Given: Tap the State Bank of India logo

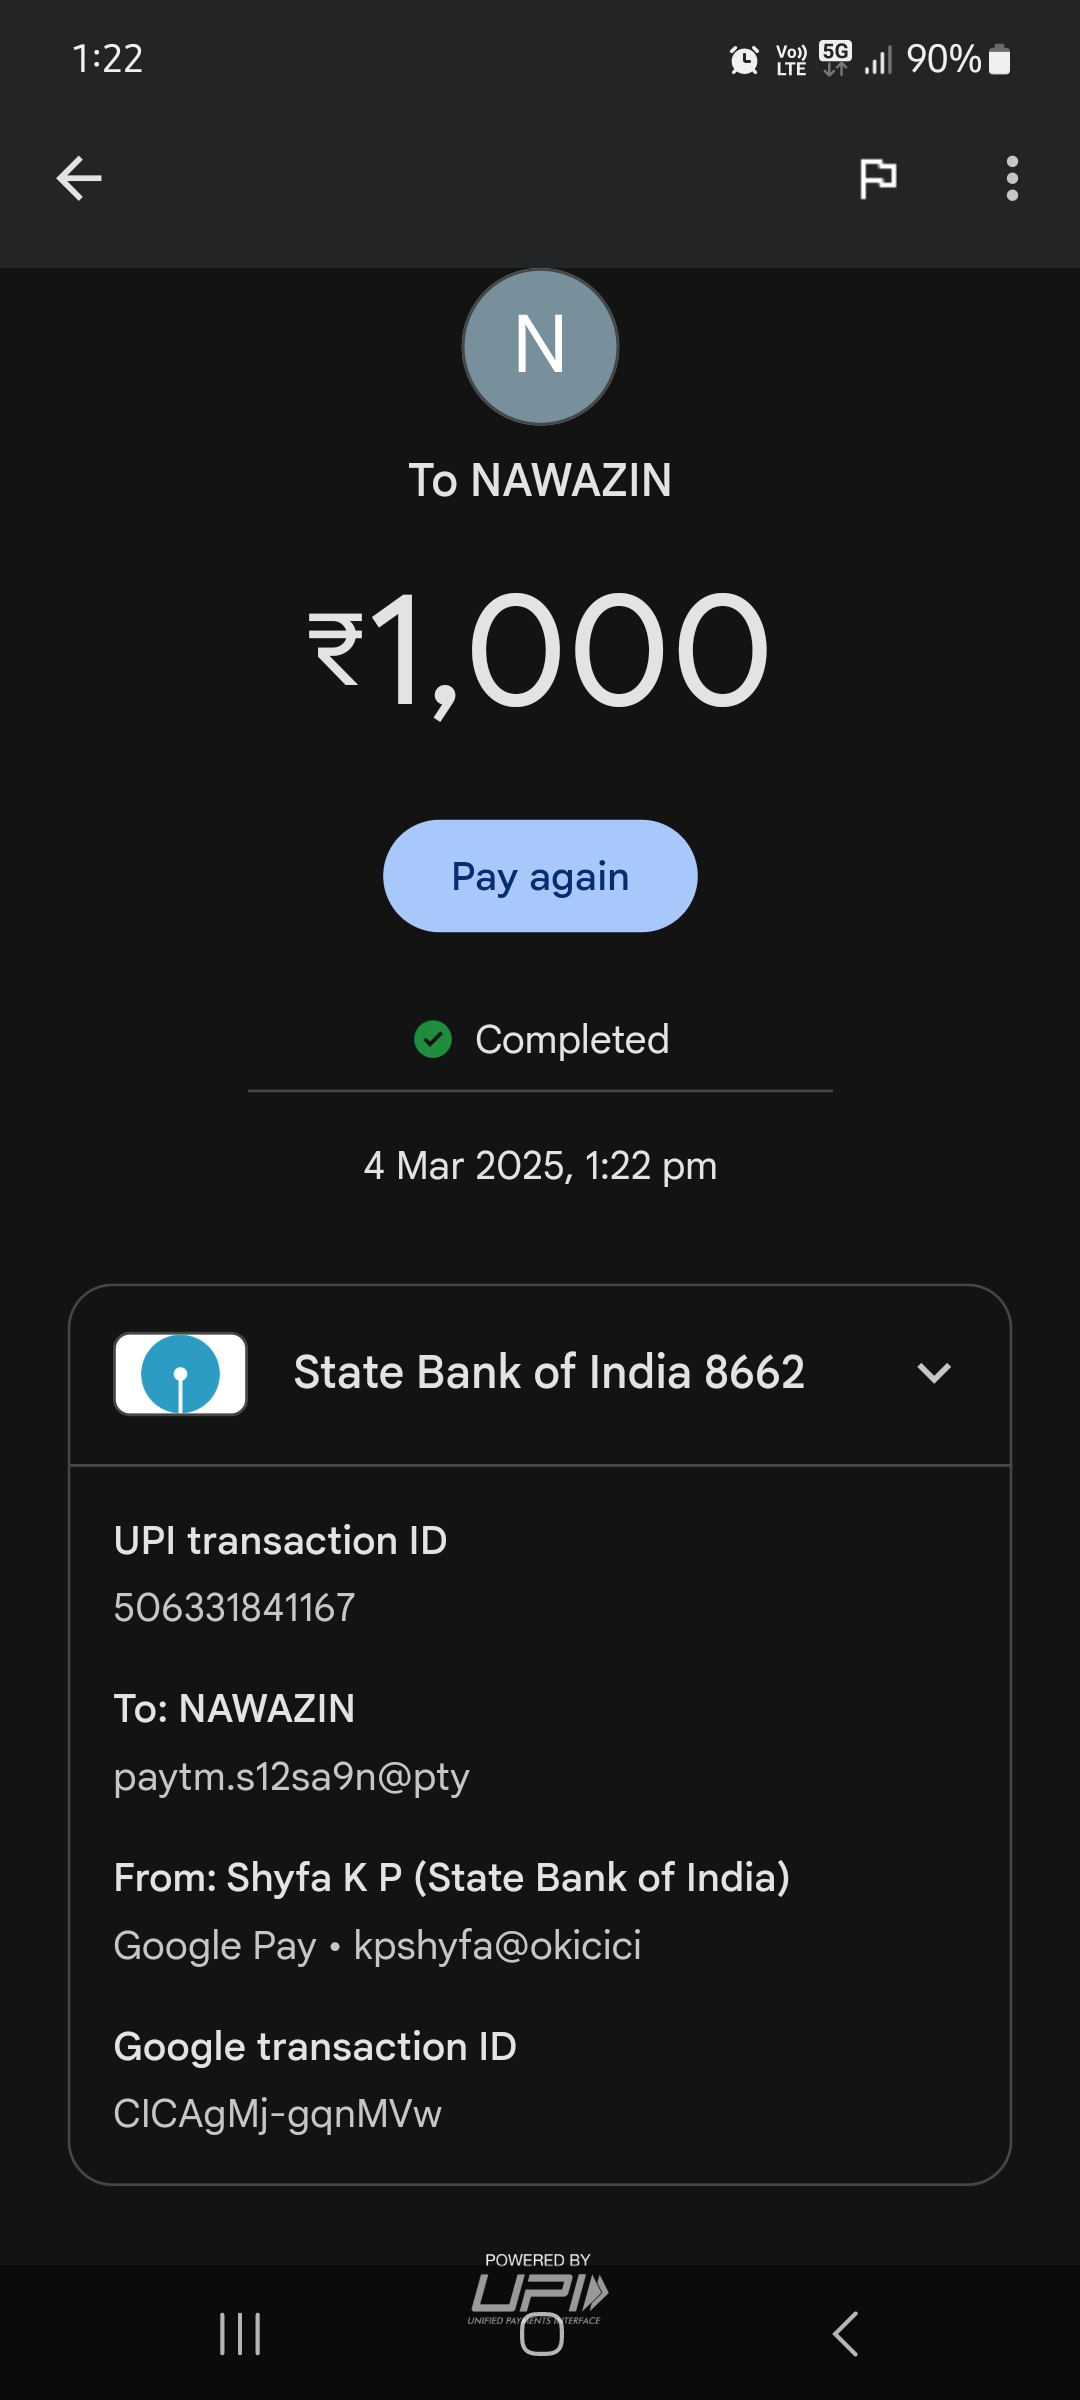Looking at the screenshot, I should click(x=180, y=1373).
